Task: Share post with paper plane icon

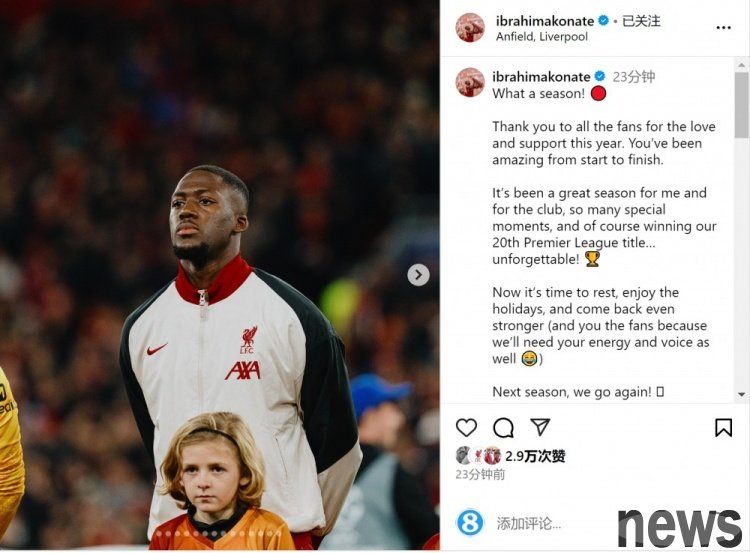Action: click(540, 427)
